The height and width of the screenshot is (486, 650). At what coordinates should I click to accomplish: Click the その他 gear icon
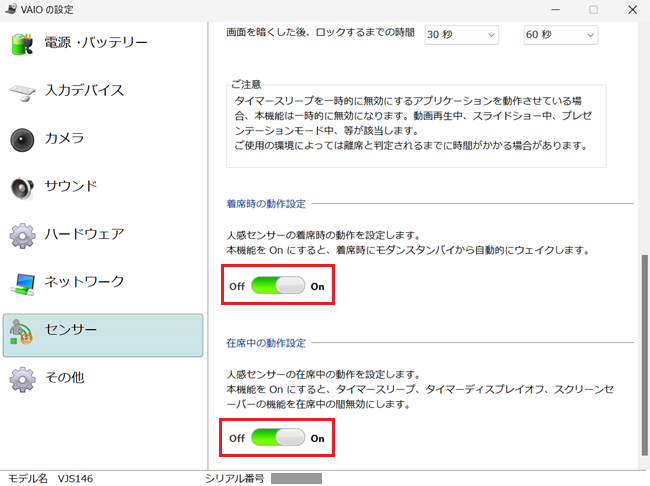22,379
